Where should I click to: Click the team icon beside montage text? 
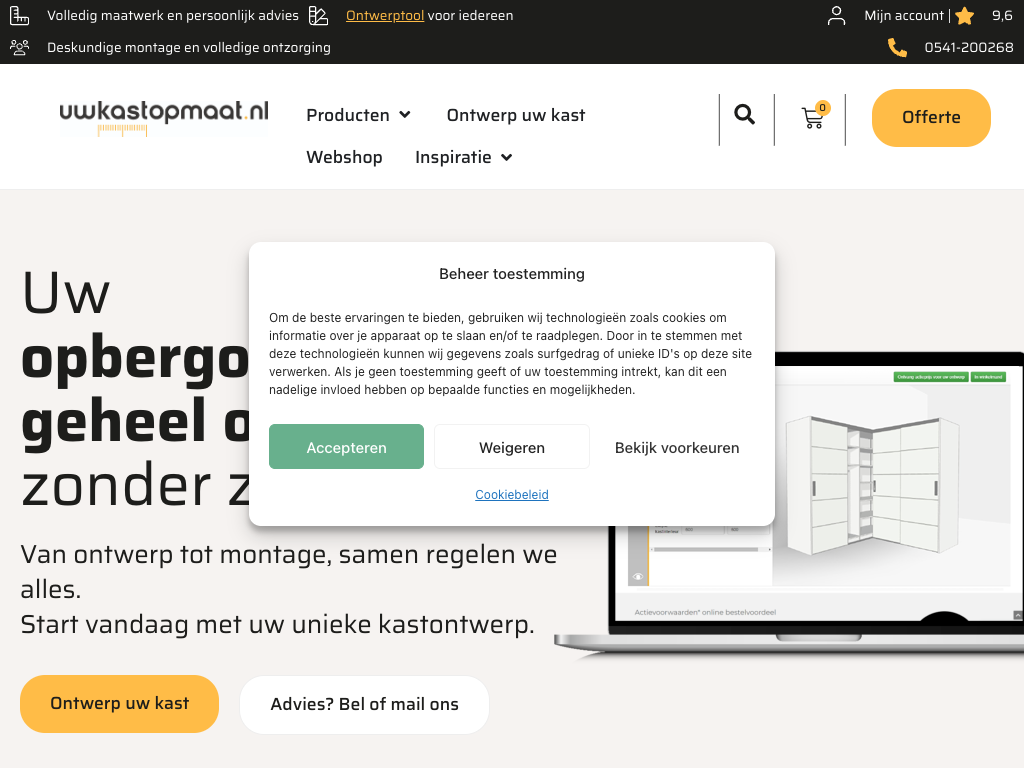[20, 48]
